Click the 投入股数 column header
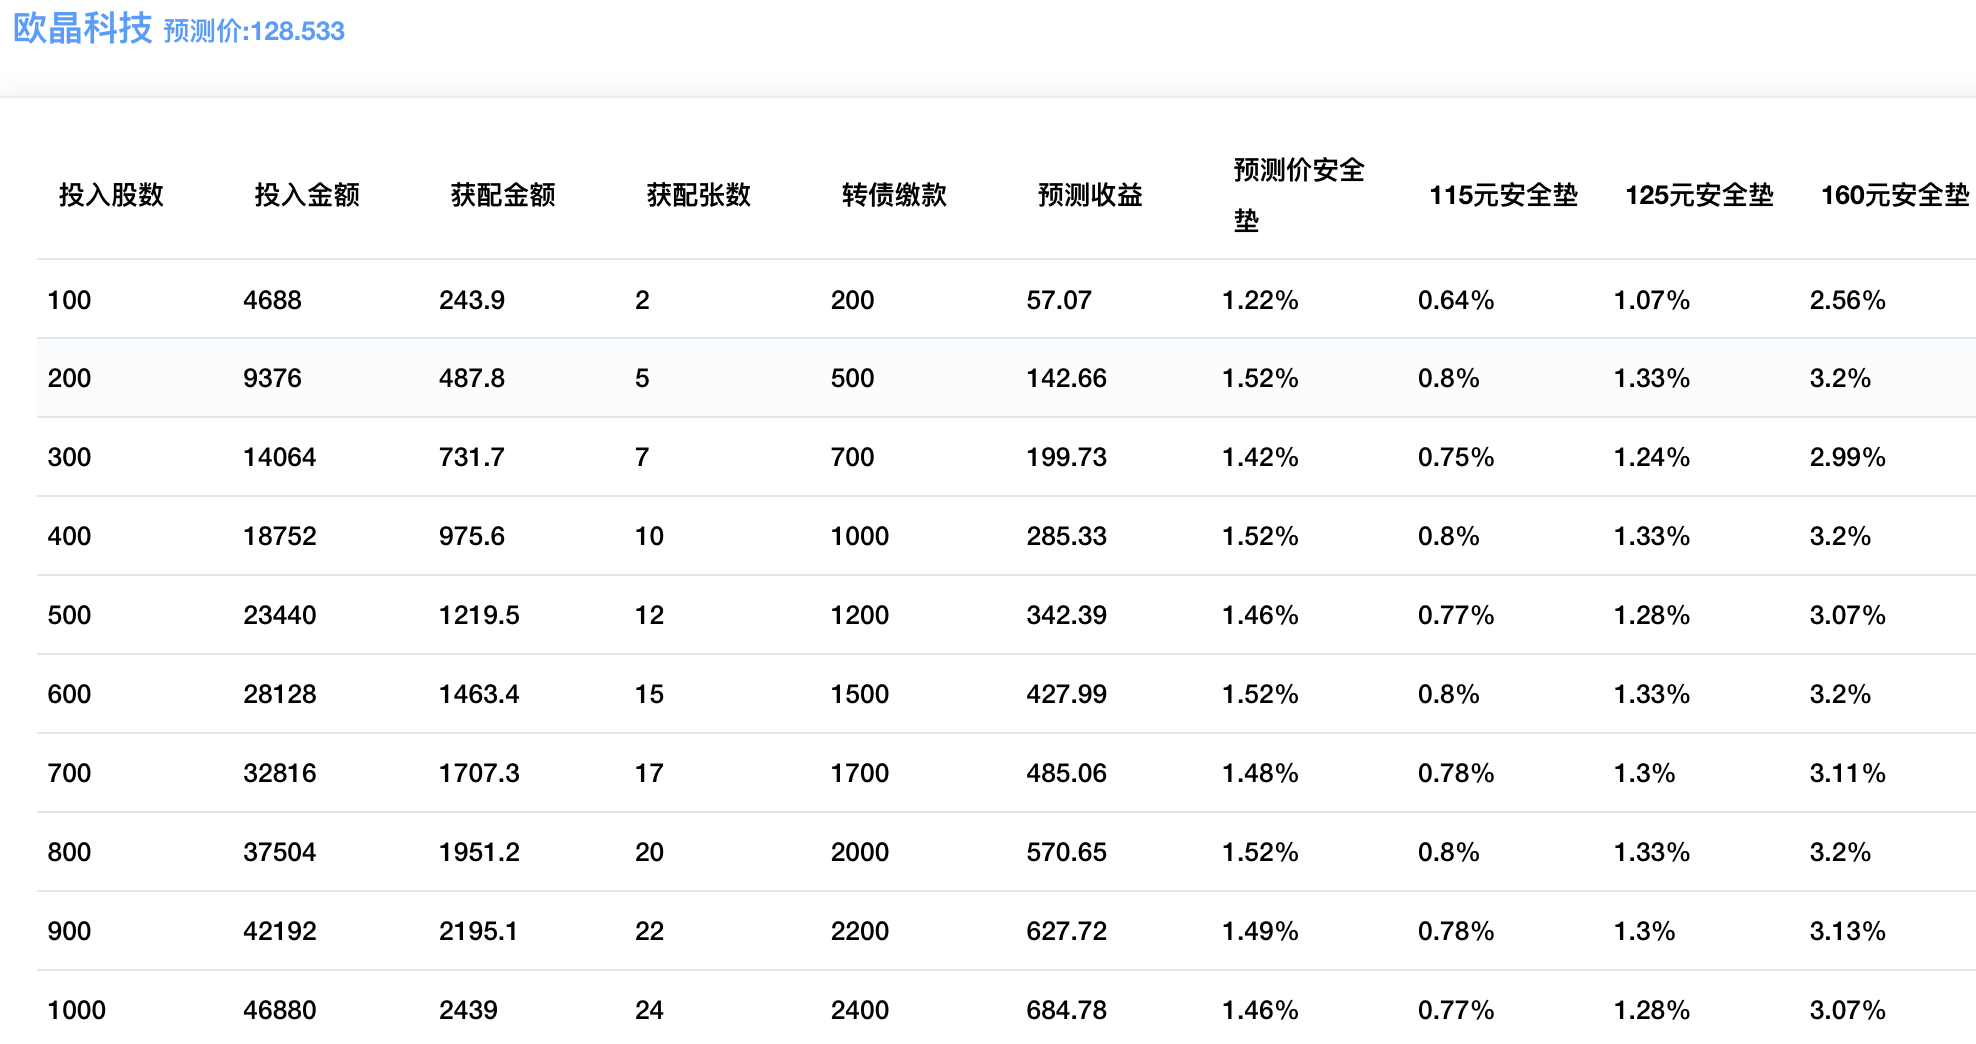 tap(111, 195)
